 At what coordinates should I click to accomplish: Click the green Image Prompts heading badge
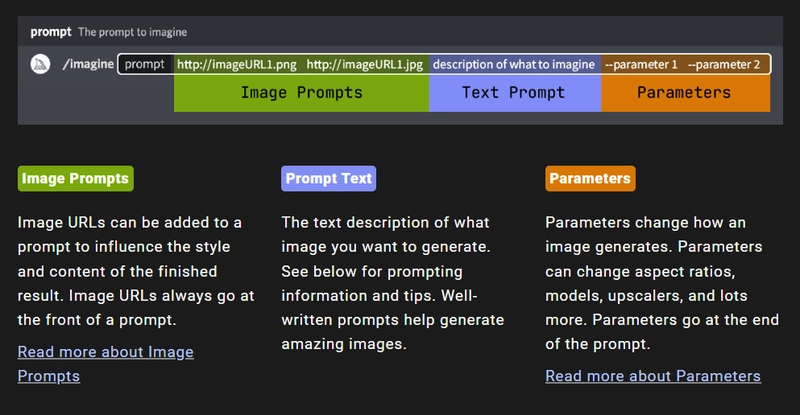76,179
